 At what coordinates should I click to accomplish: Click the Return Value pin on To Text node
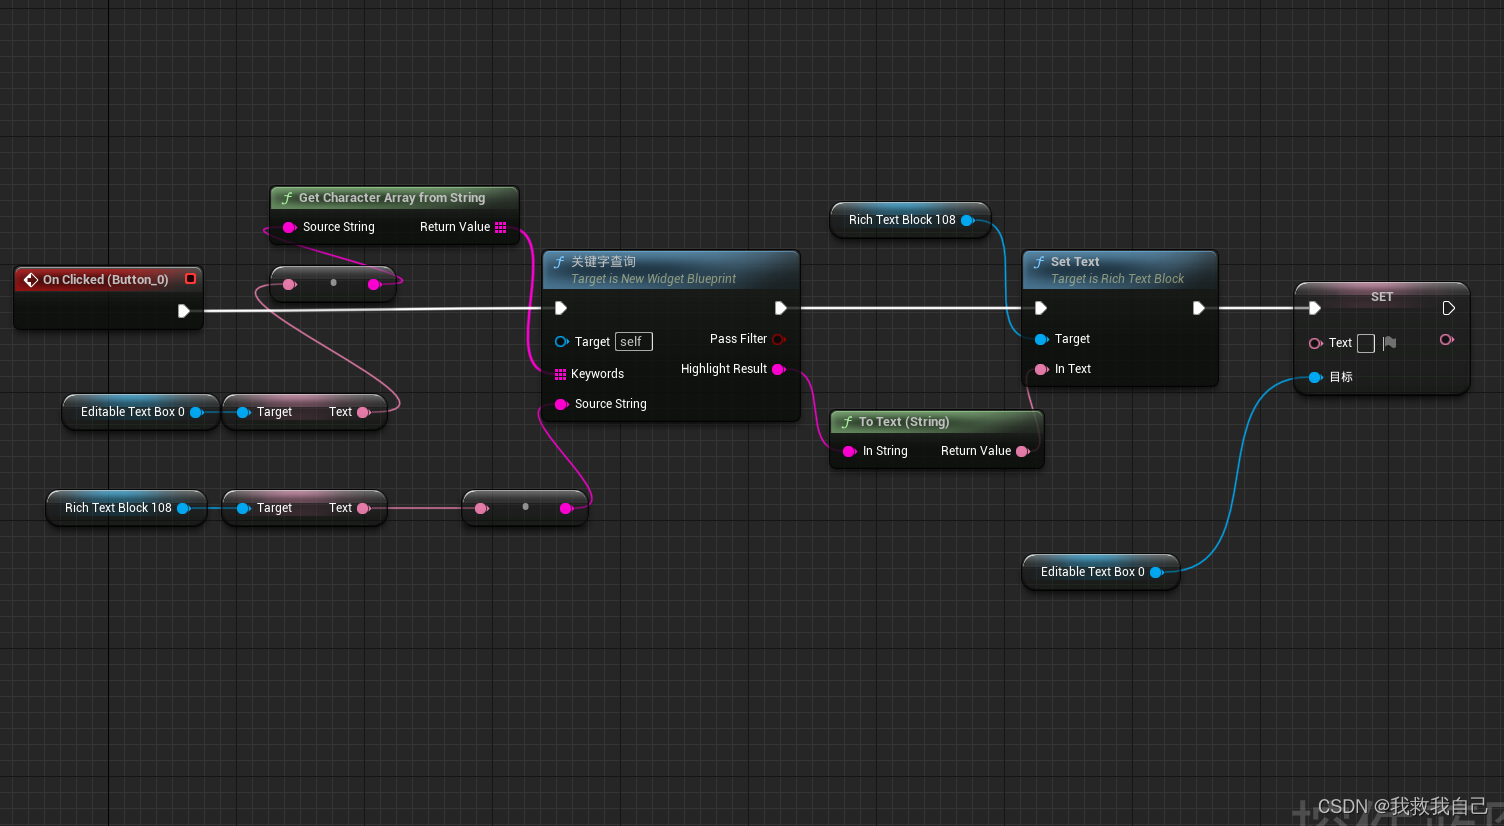[1023, 451]
